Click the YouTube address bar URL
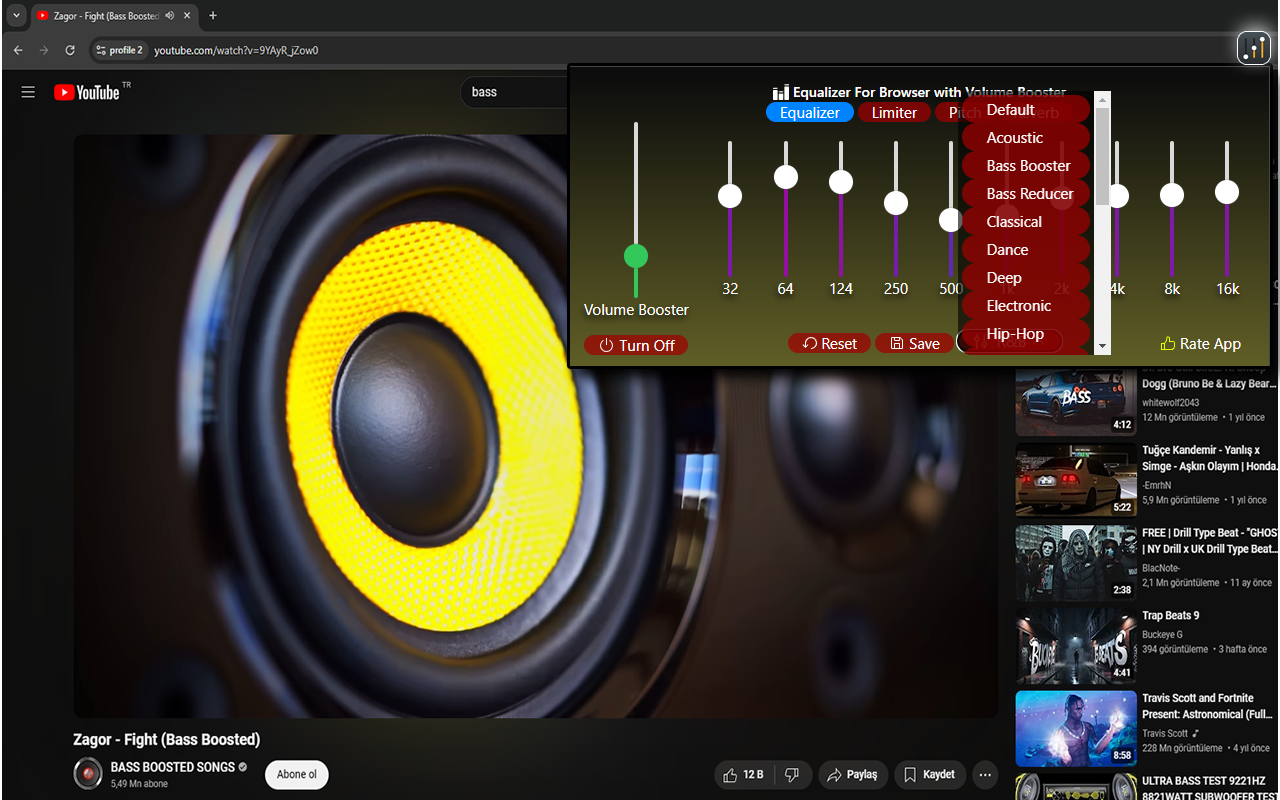The image size is (1280, 800). pyautogui.click(x=236, y=50)
